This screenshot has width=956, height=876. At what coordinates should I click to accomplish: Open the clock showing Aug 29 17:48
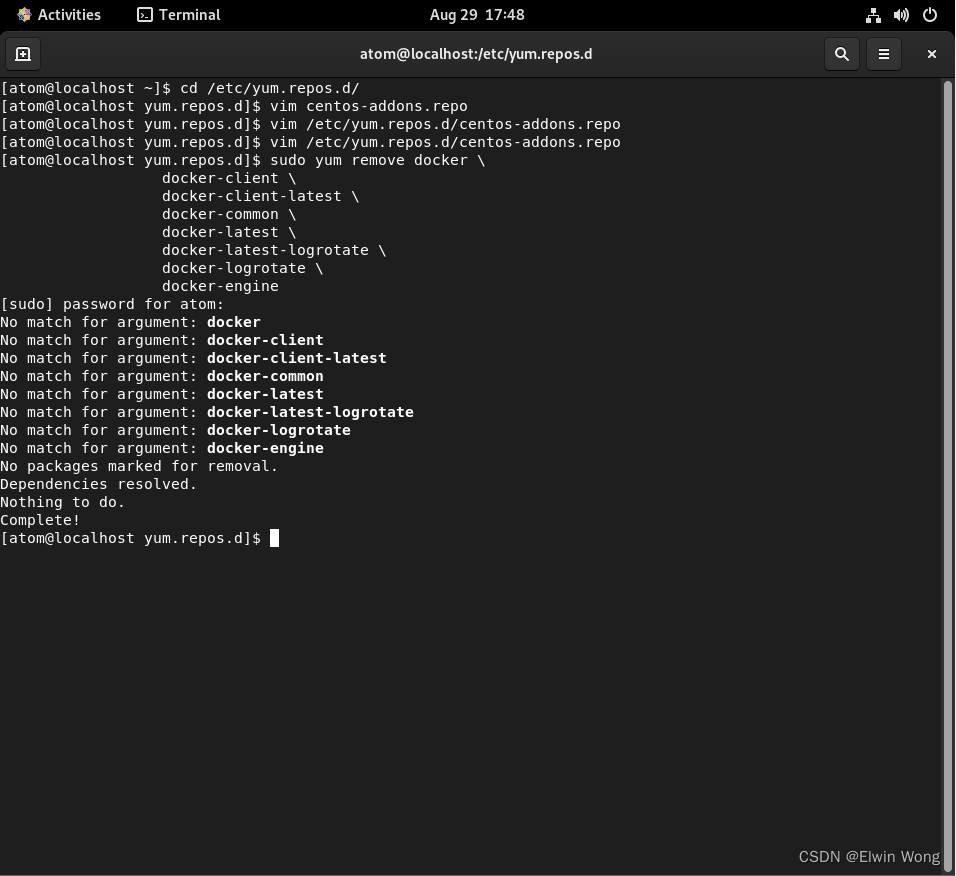[477, 15]
